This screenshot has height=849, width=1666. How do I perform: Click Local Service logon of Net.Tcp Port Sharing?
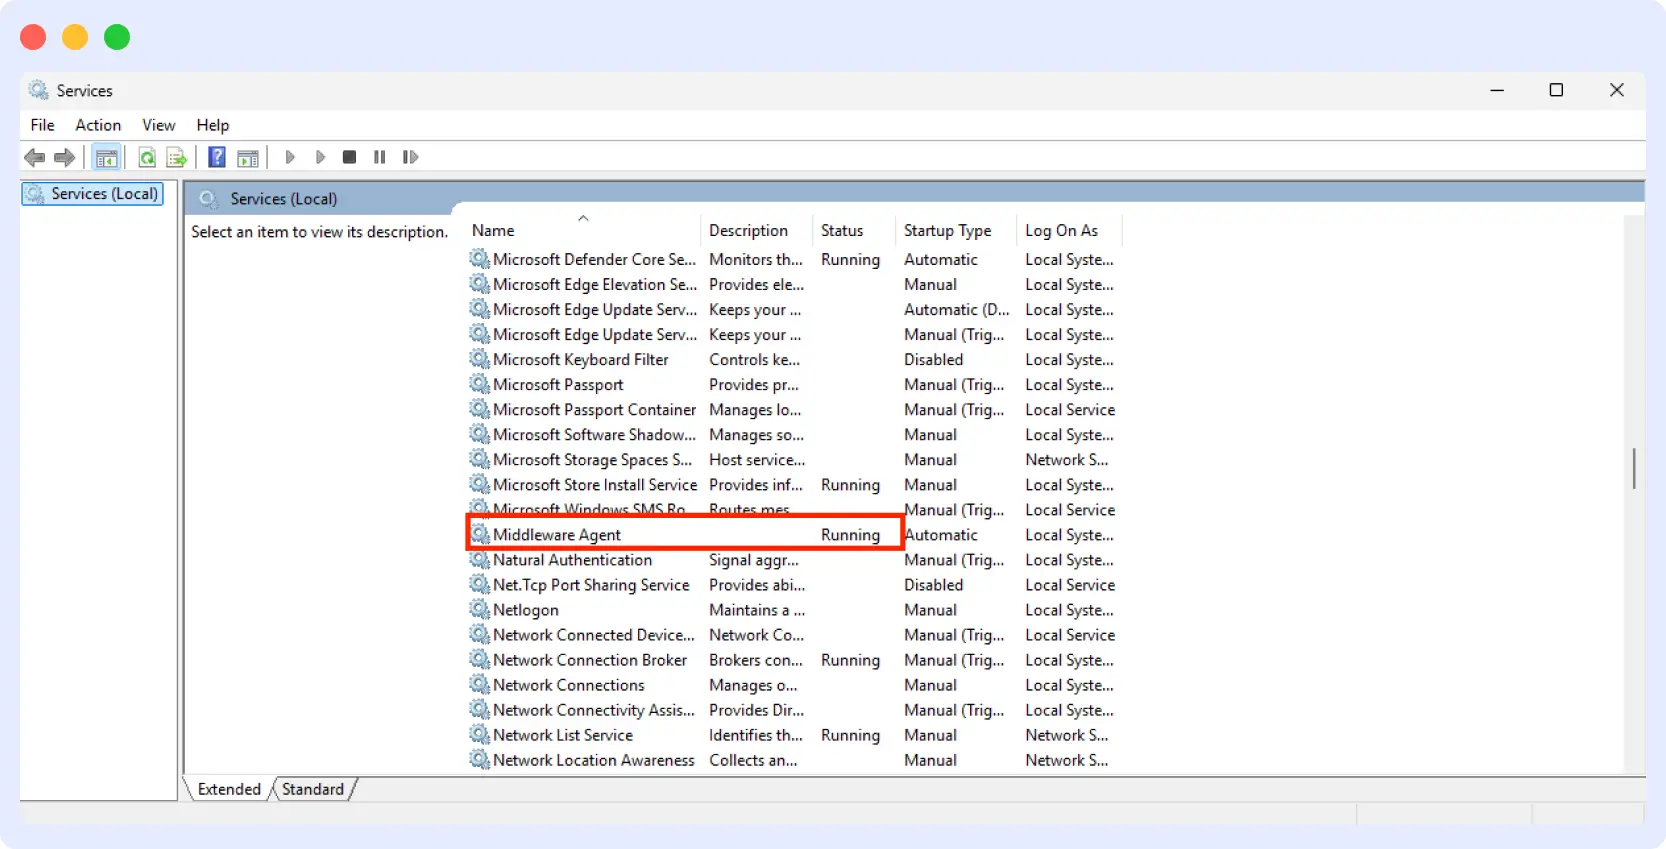tap(1070, 584)
